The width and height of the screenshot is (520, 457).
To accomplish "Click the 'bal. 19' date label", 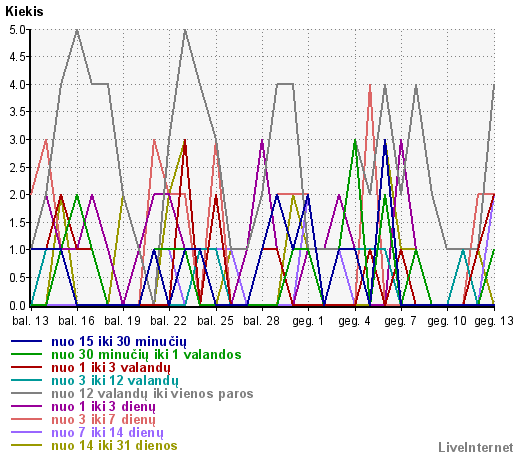I will pos(123,321).
